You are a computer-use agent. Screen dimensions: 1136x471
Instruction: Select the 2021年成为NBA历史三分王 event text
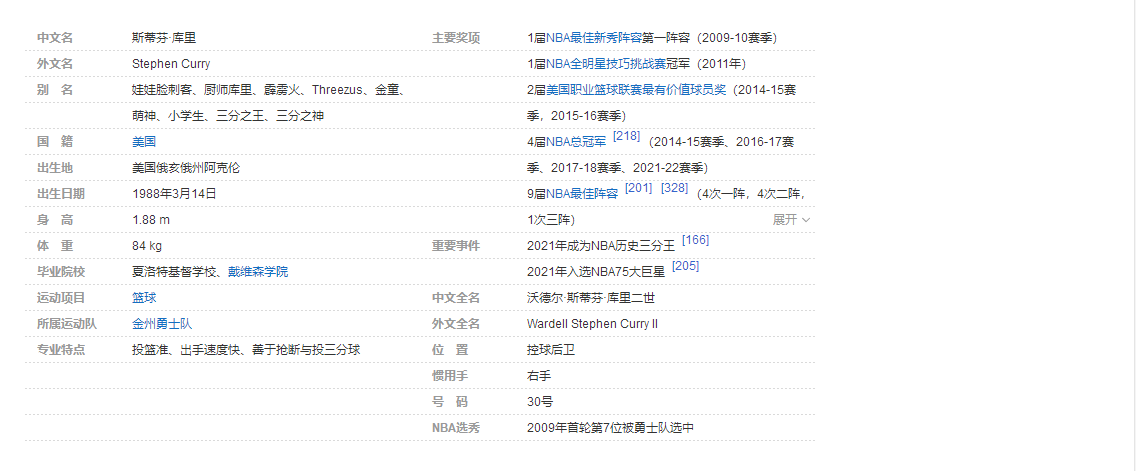601,246
